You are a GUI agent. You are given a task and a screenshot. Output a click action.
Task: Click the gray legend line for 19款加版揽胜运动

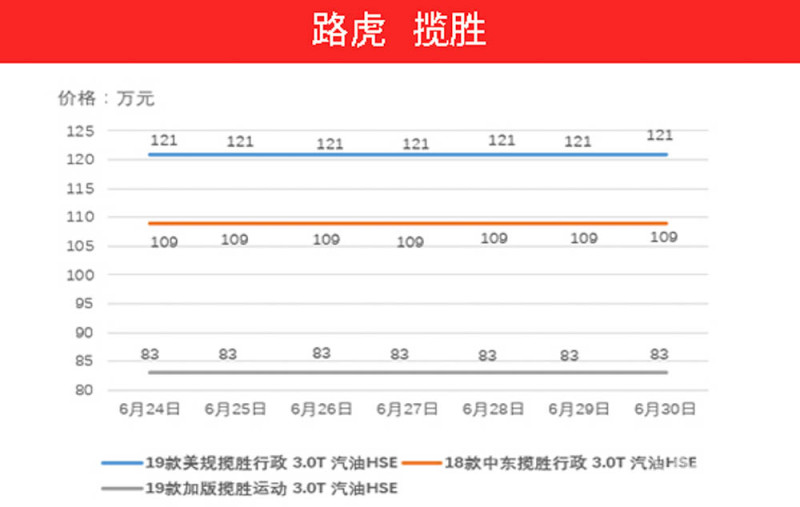pos(122,488)
